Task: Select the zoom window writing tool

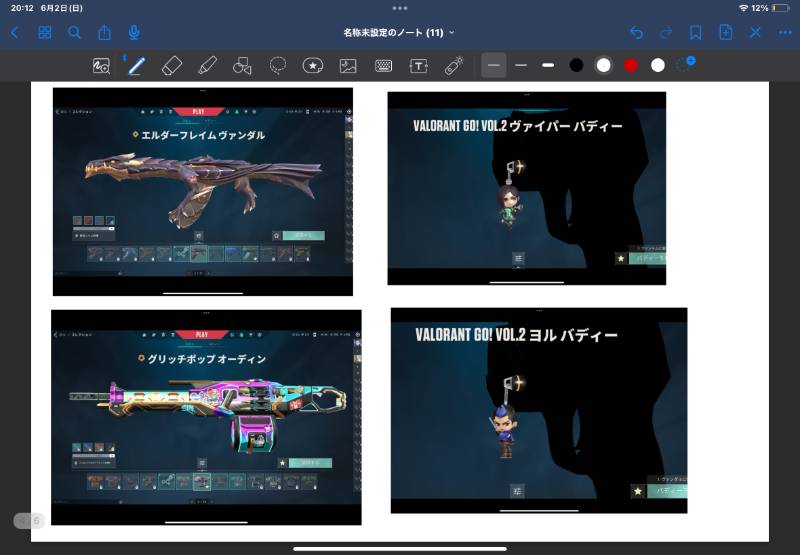Action: [101, 66]
